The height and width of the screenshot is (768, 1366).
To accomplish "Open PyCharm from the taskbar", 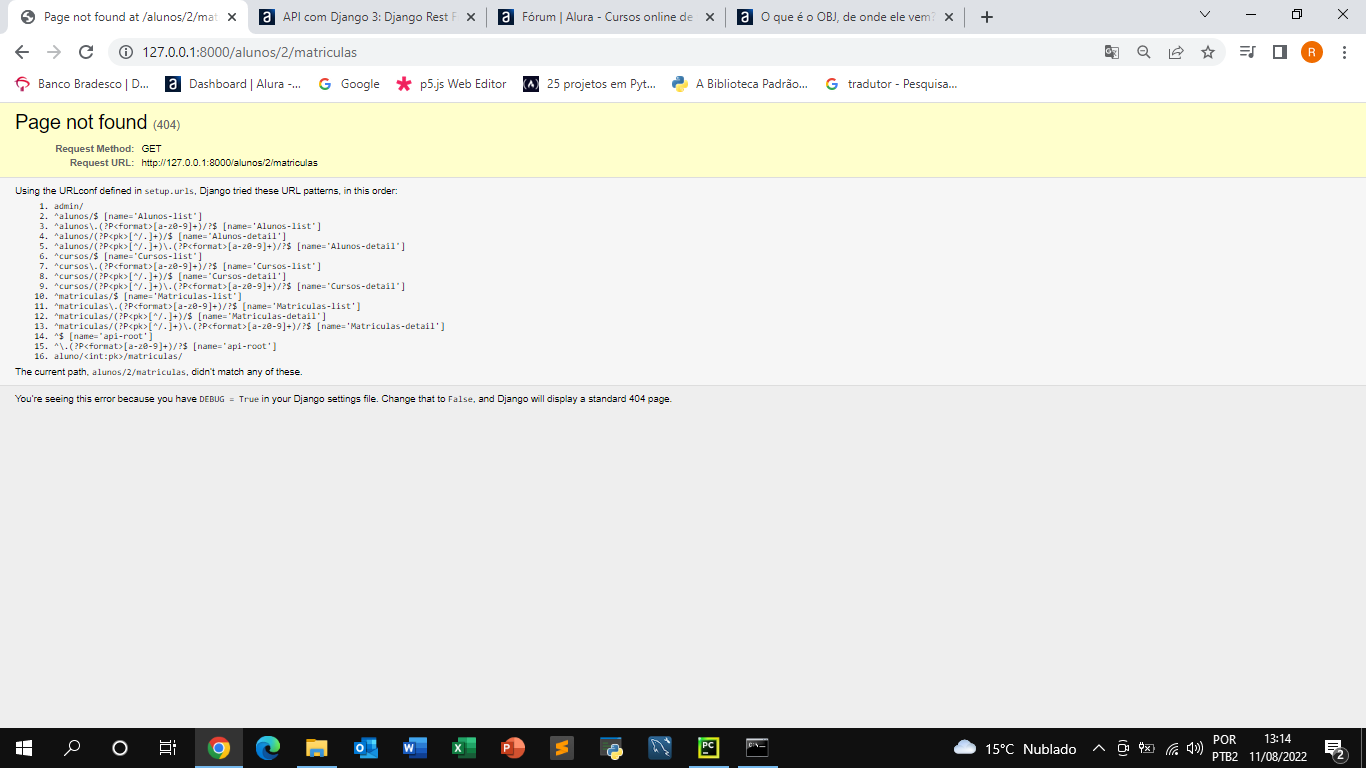I will (x=709, y=748).
